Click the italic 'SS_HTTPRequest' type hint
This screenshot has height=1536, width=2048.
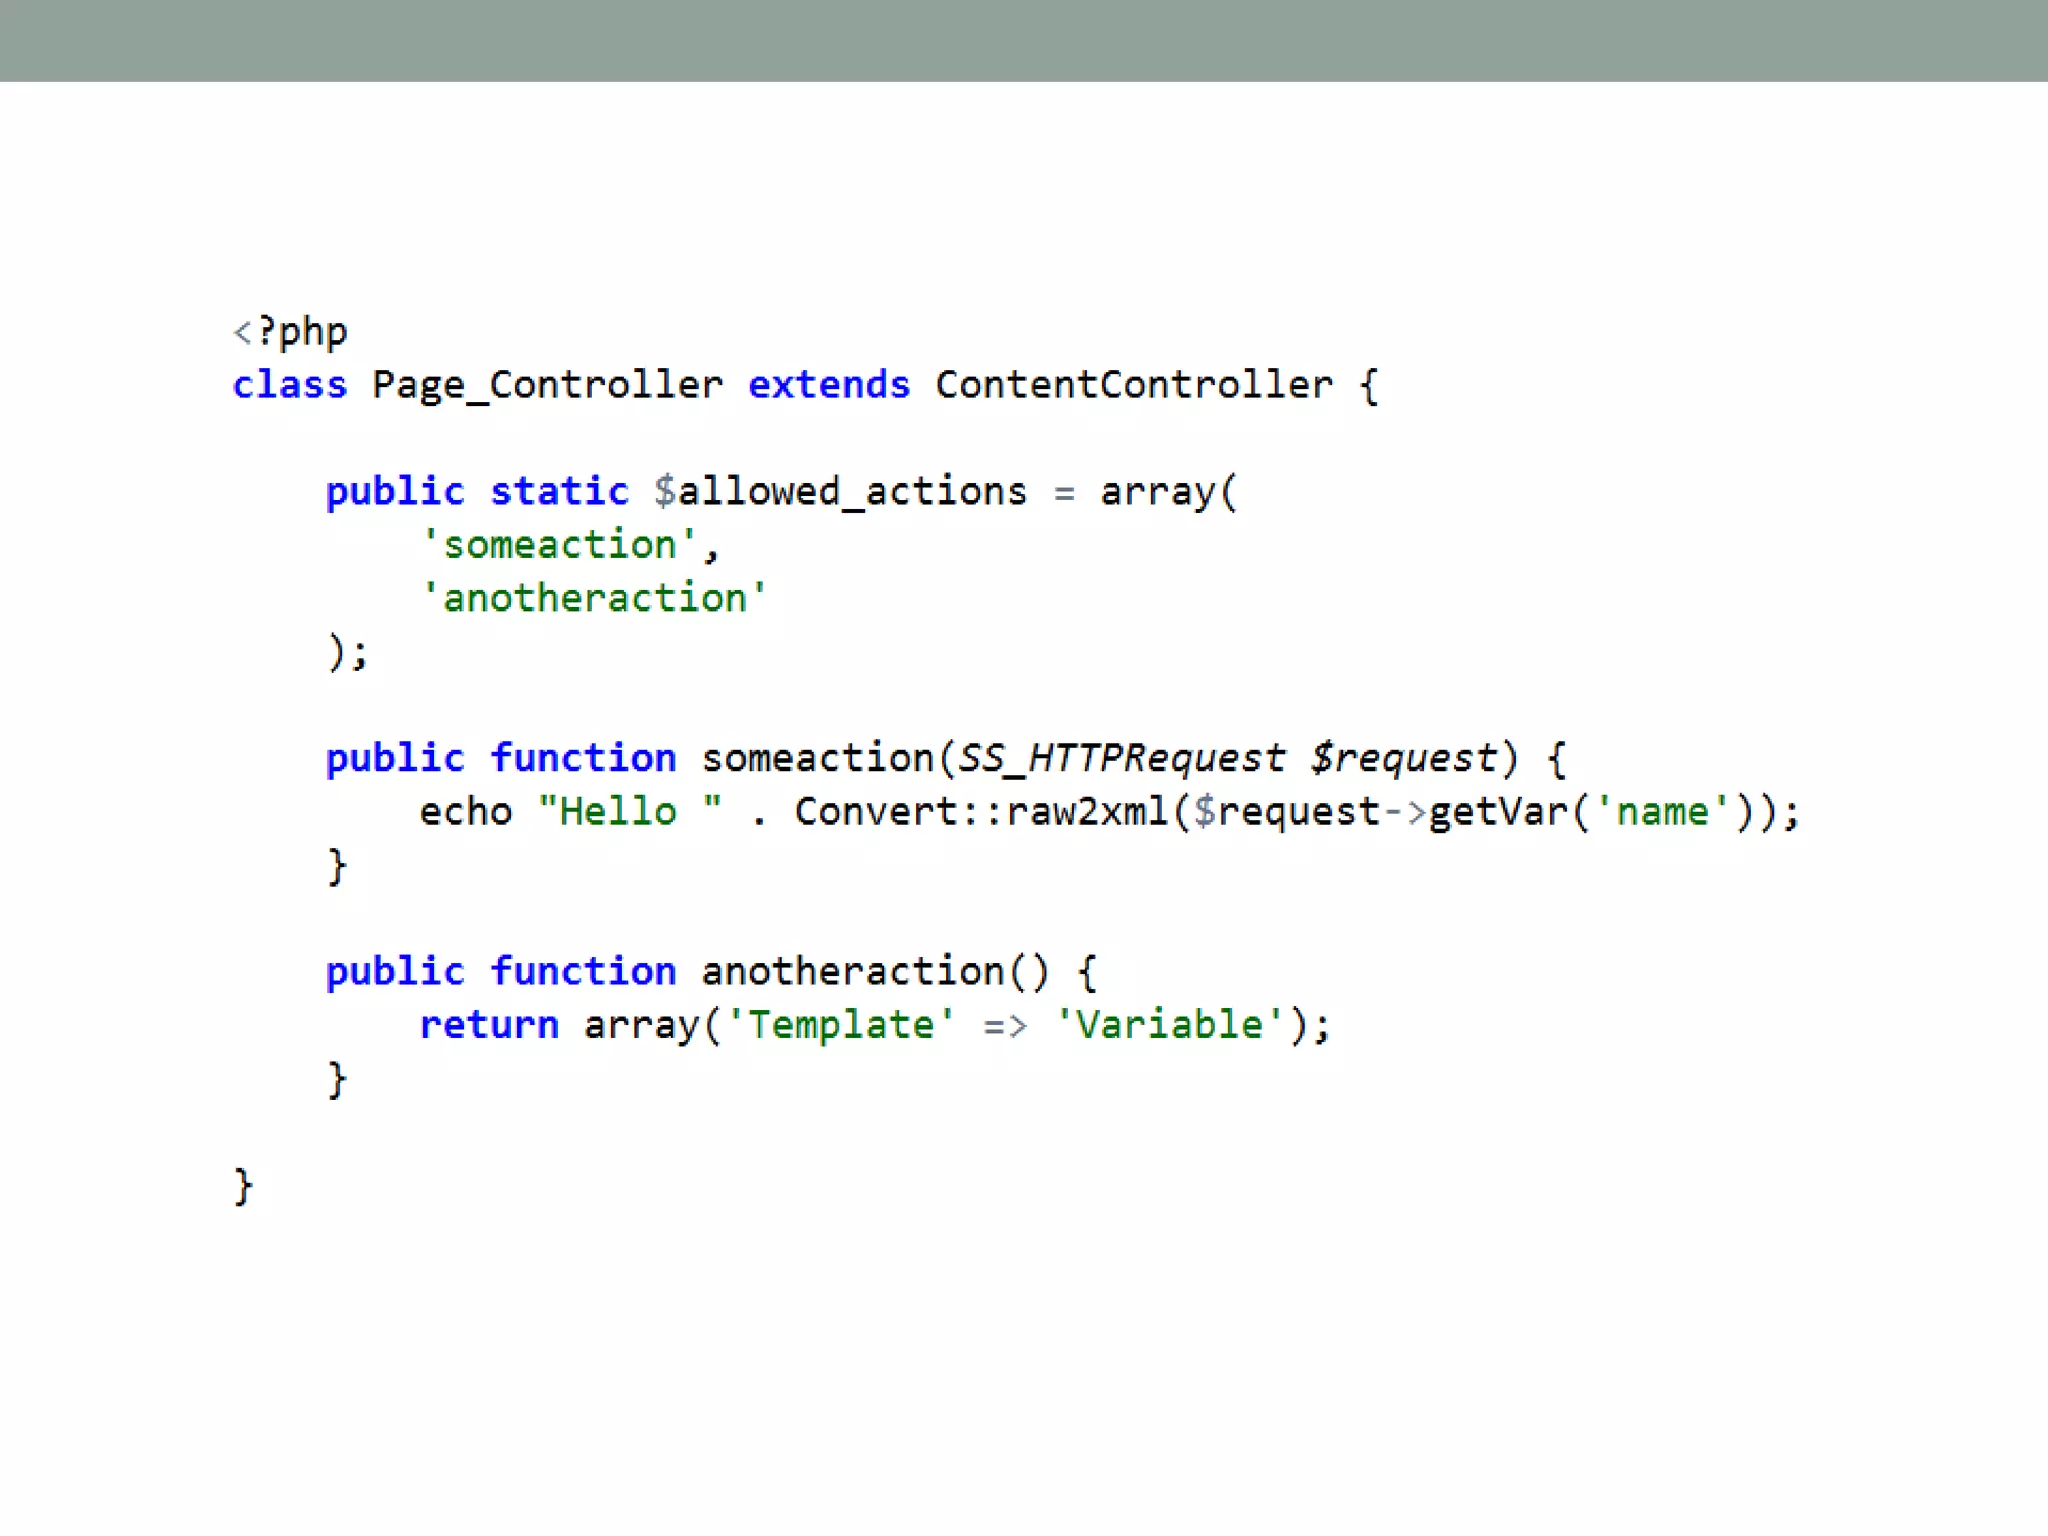1121,758
